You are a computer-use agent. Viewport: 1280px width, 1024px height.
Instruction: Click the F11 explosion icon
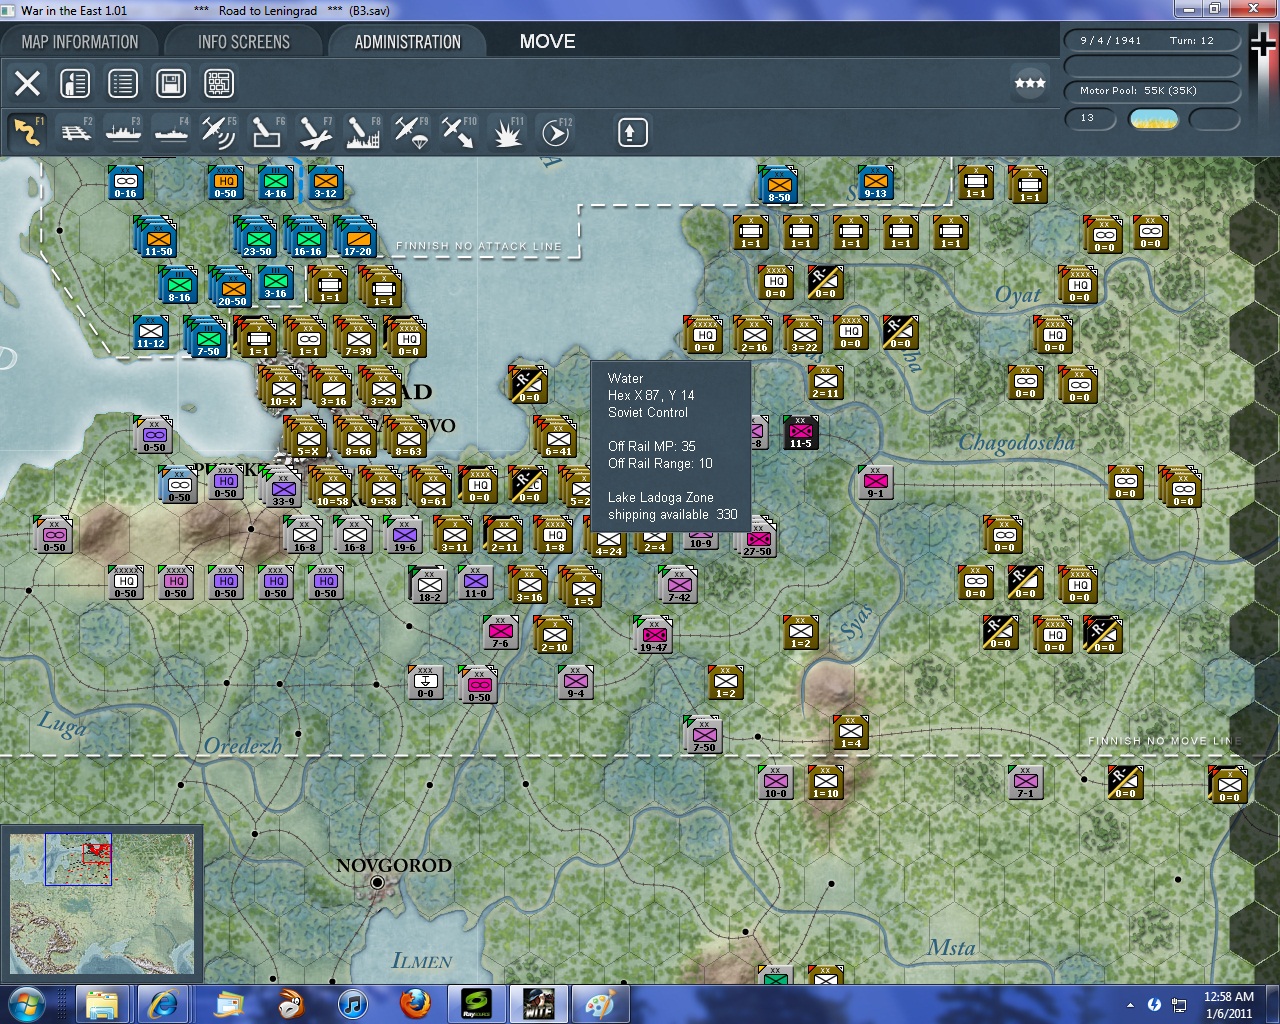(x=507, y=132)
